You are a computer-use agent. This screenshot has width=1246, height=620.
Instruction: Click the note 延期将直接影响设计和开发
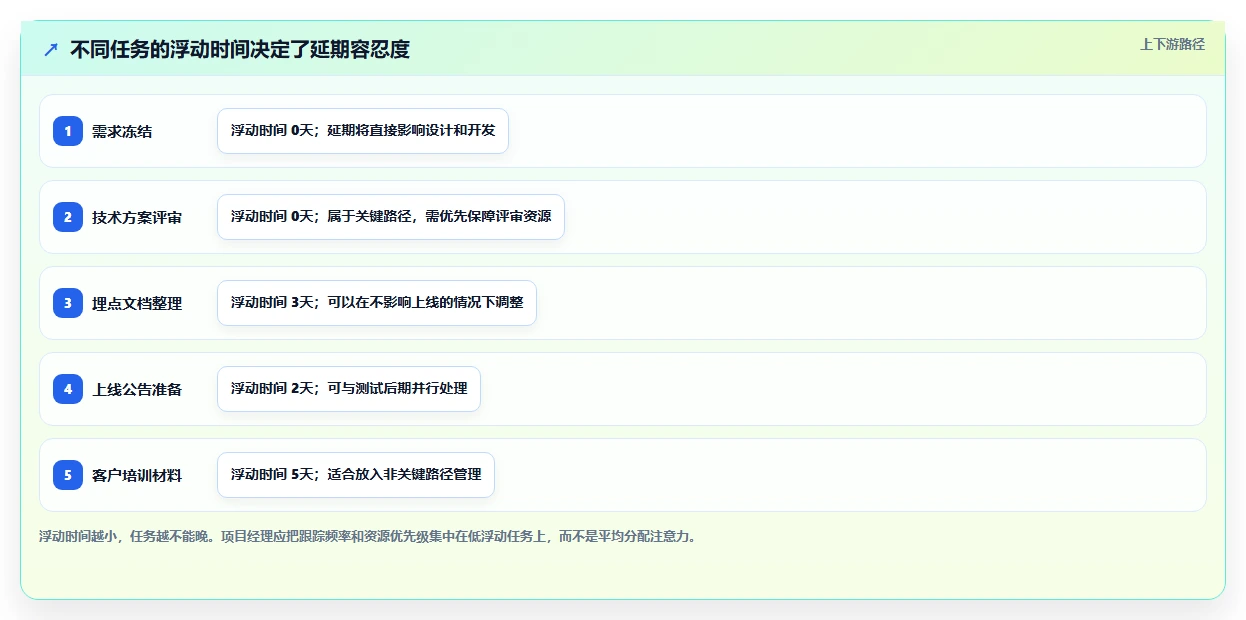[x=363, y=131]
